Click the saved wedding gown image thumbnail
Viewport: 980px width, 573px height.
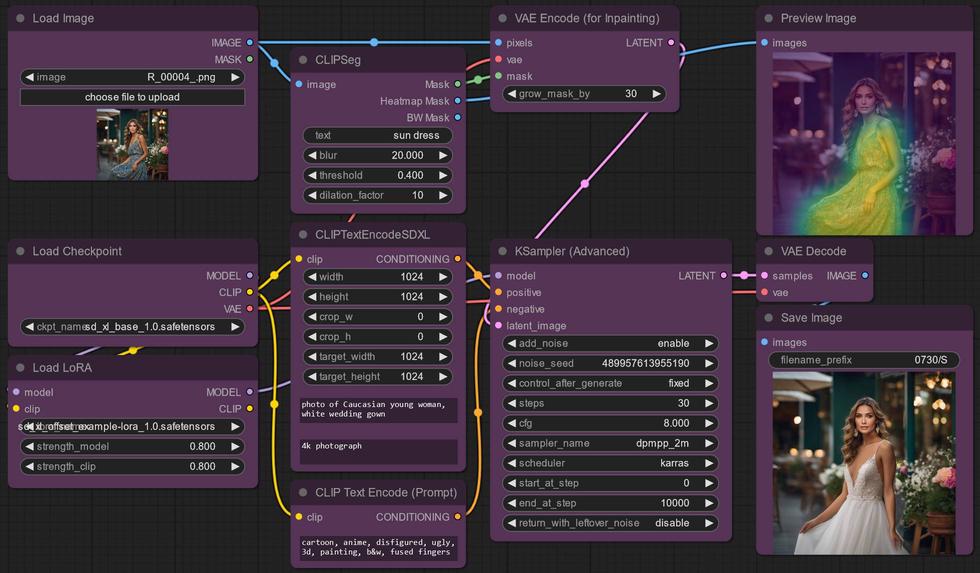pyautogui.click(x=864, y=463)
